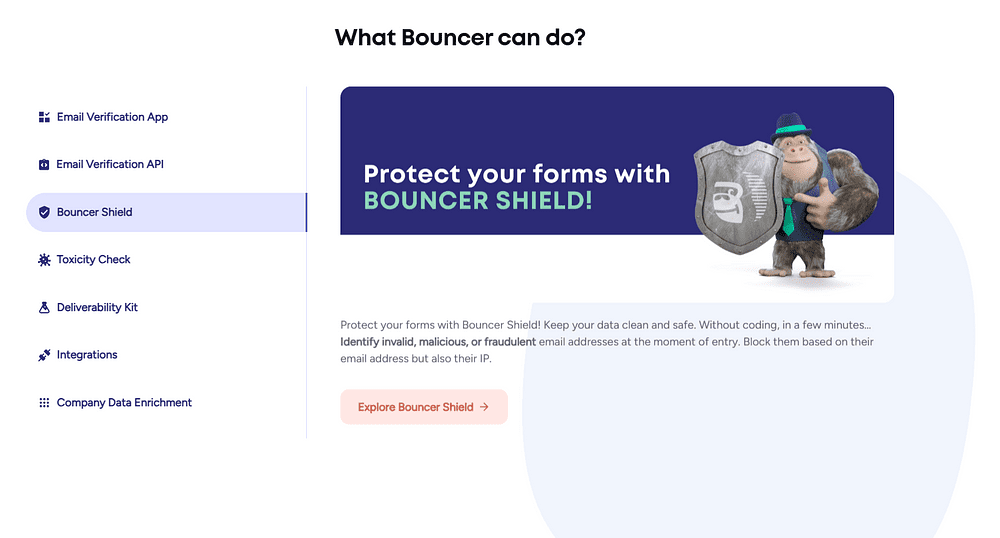The width and height of the screenshot is (1000, 538).
Task: Click the What Bouncer can do heading
Action: point(460,38)
